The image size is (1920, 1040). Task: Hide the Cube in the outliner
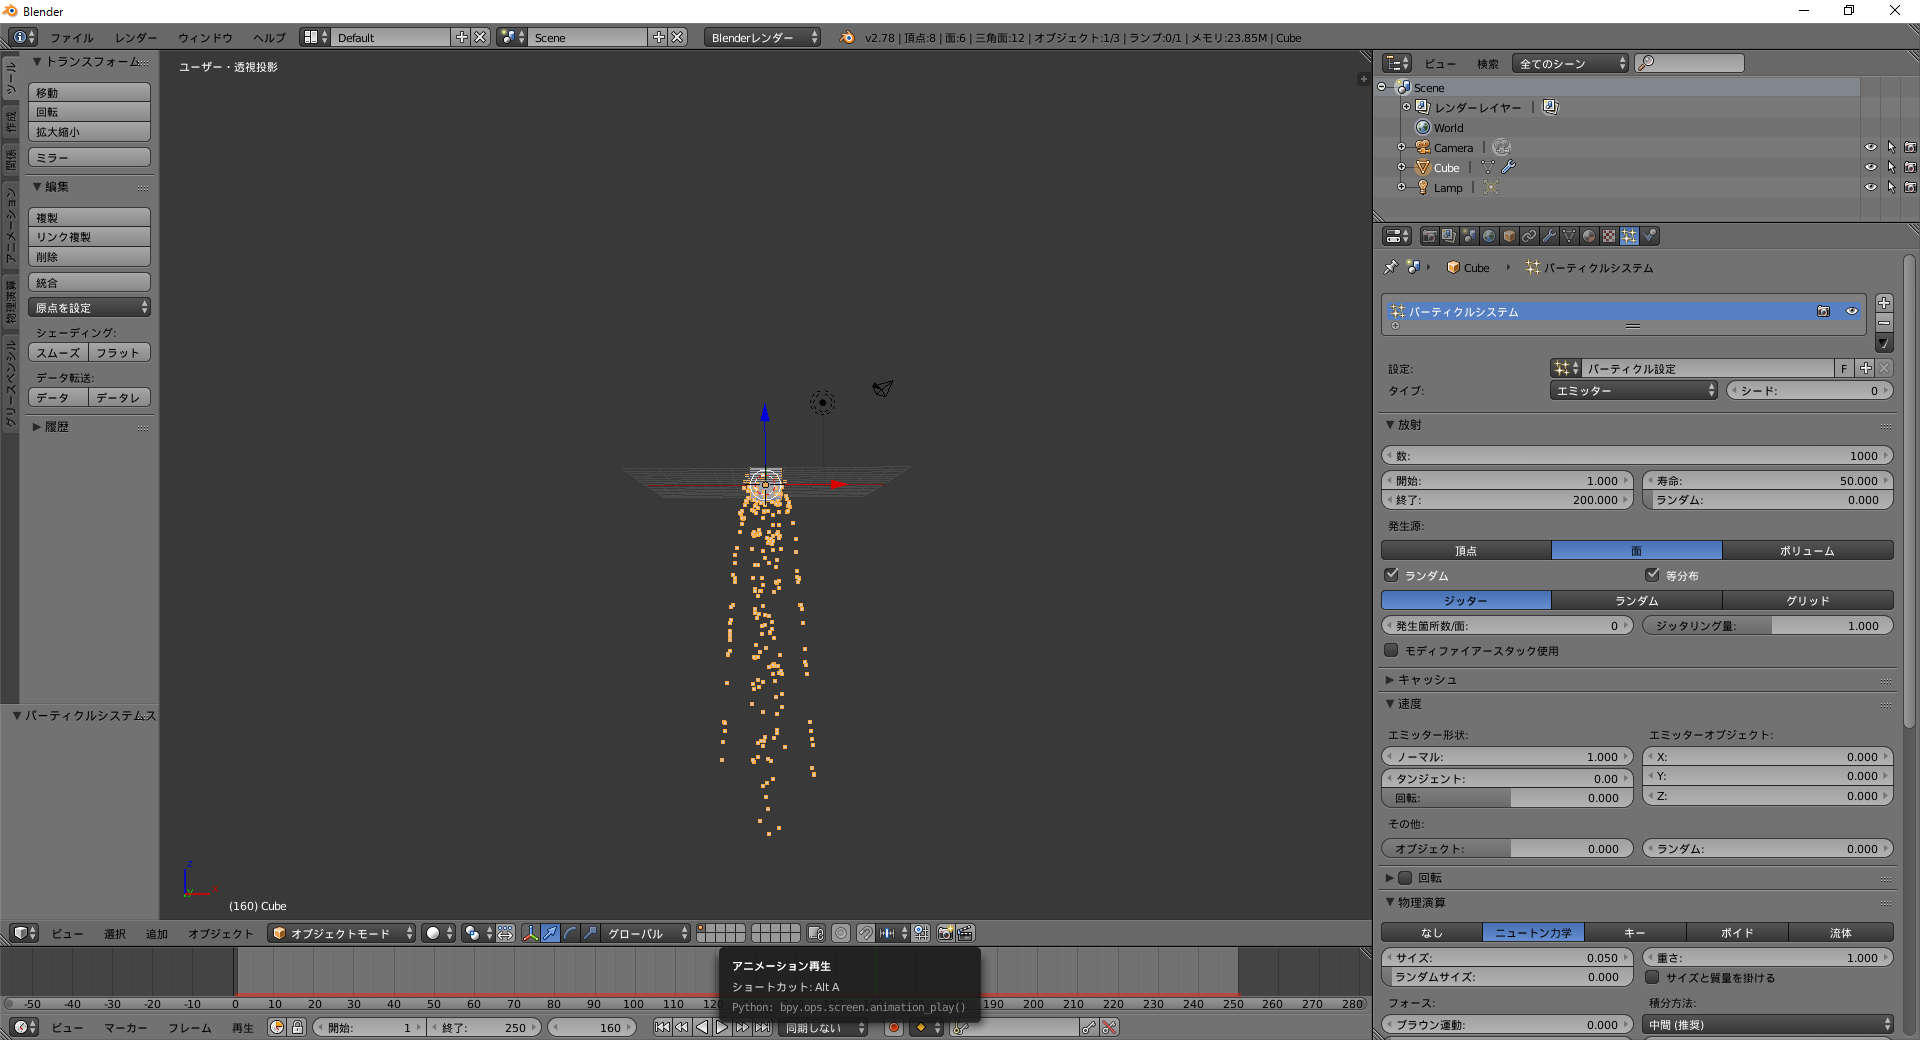[1870, 167]
